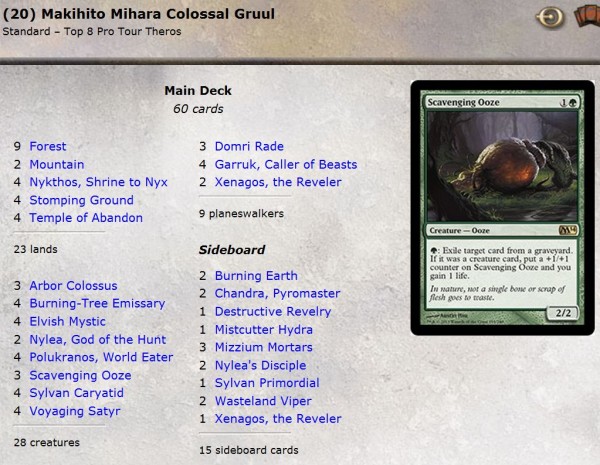600x465 pixels.
Task: View the Mizzium Mortars card link
Action: [x=264, y=347]
